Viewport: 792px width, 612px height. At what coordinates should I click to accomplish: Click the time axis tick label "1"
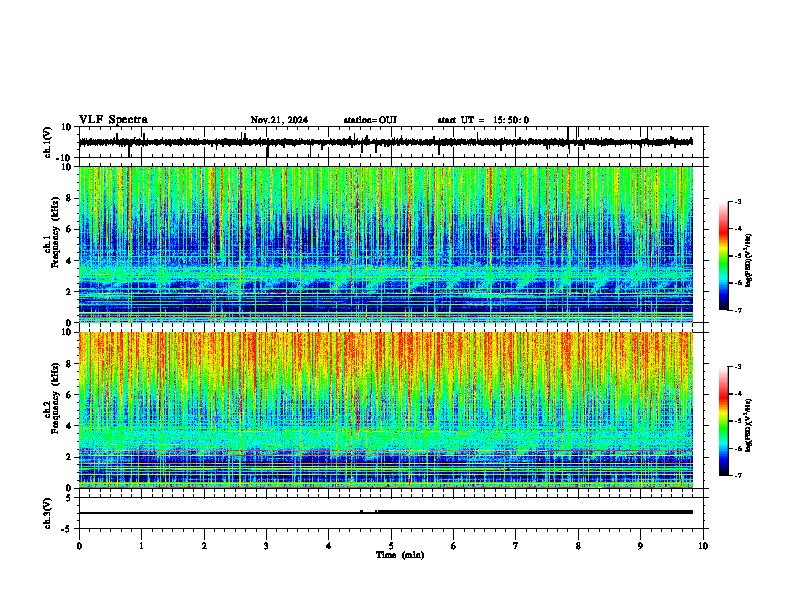point(142,546)
